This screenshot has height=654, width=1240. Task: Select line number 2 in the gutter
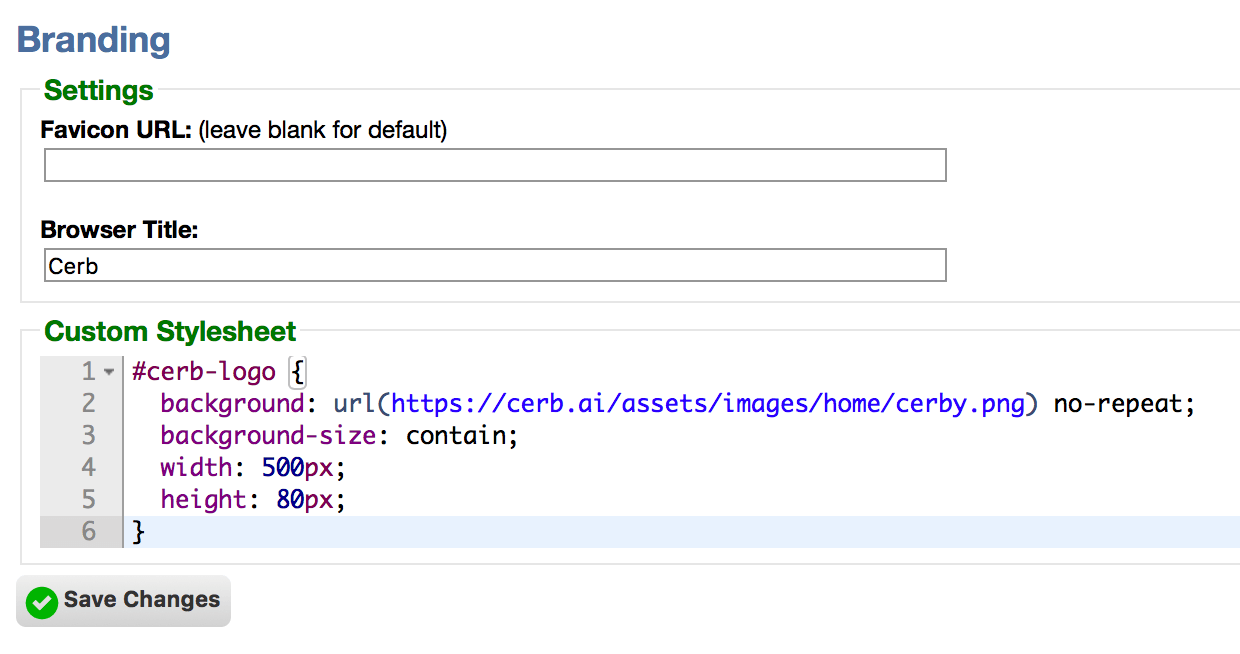click(89, 404)
